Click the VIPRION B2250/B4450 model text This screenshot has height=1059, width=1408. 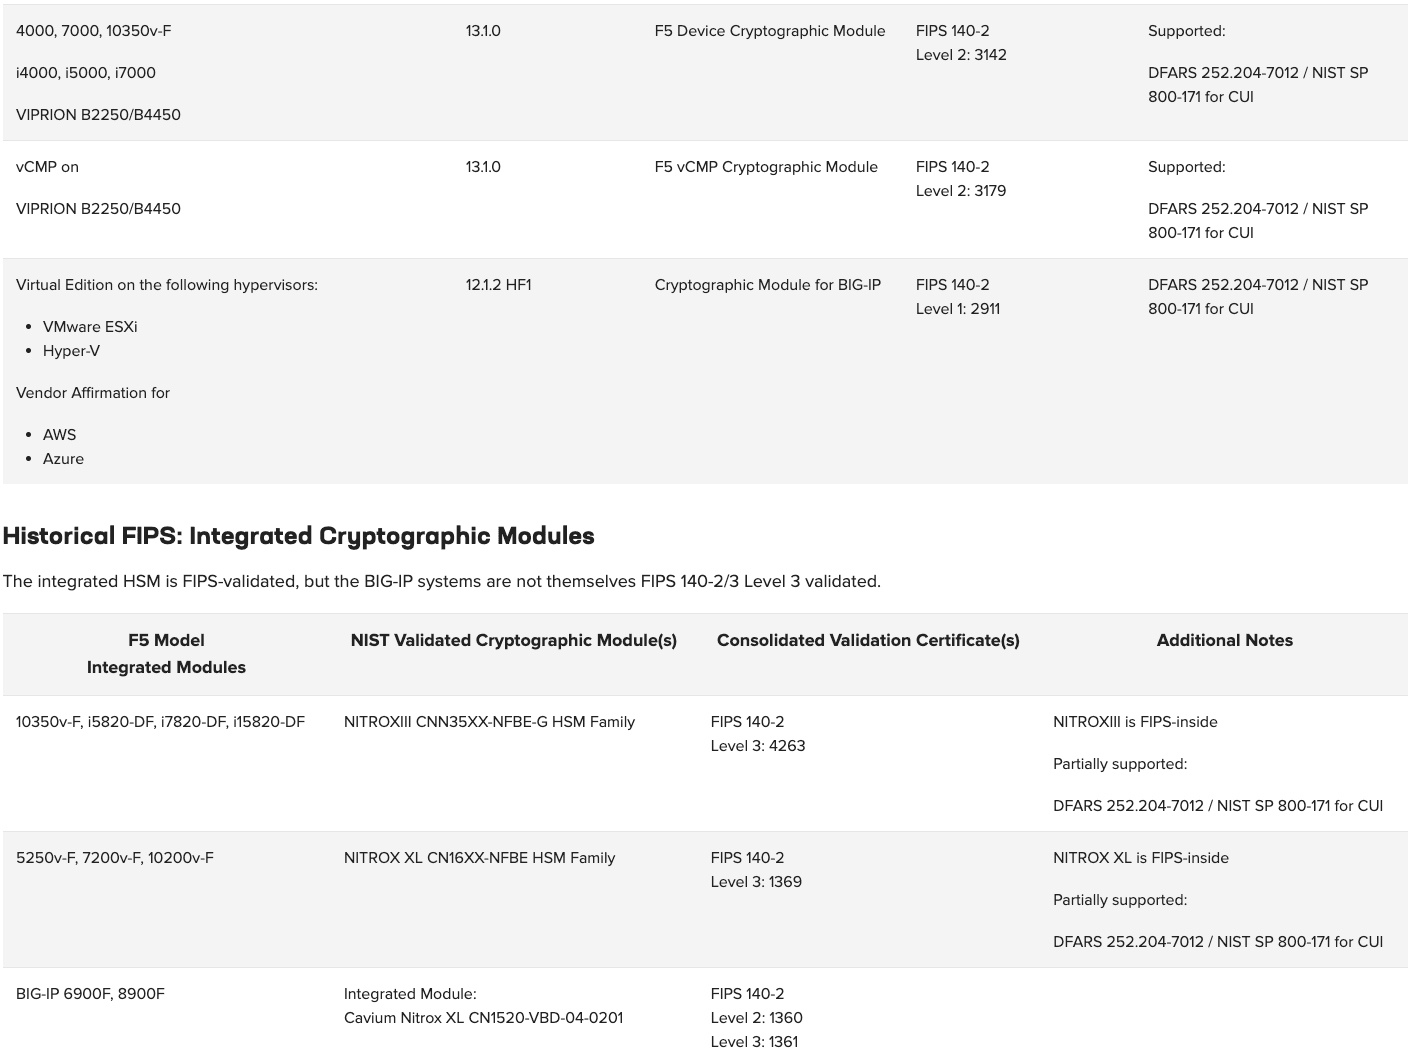point(98,115)
